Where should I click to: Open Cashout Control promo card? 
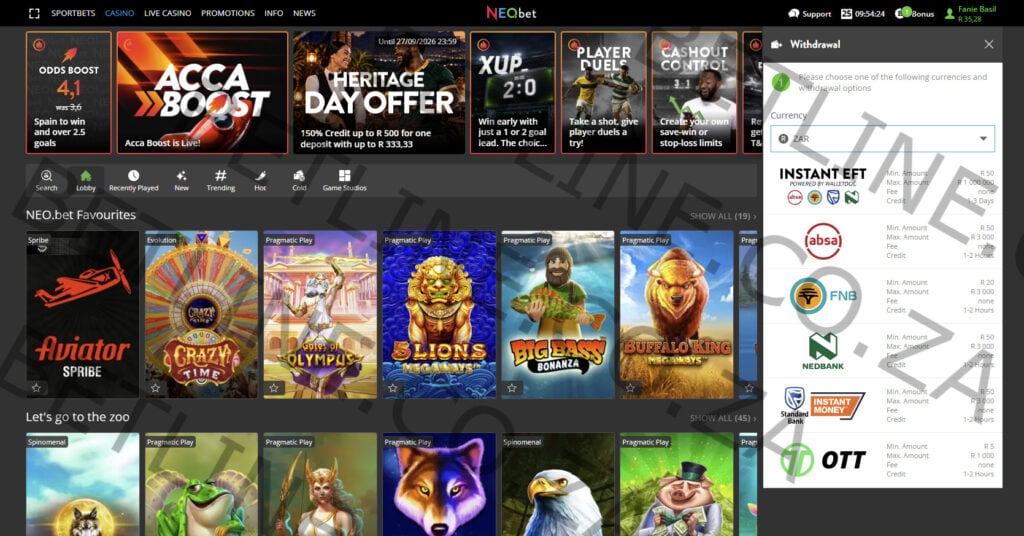(x=694, y=93)
